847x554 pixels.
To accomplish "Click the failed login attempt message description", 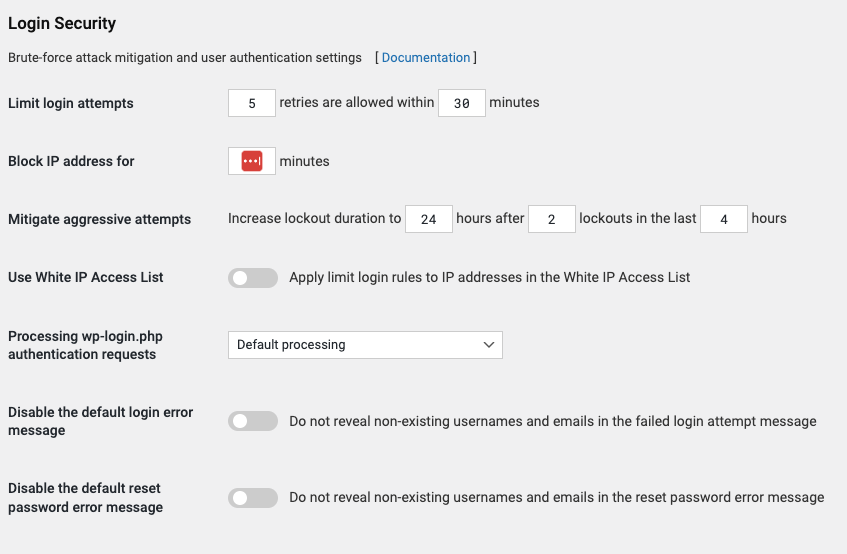I will point(553,421).
